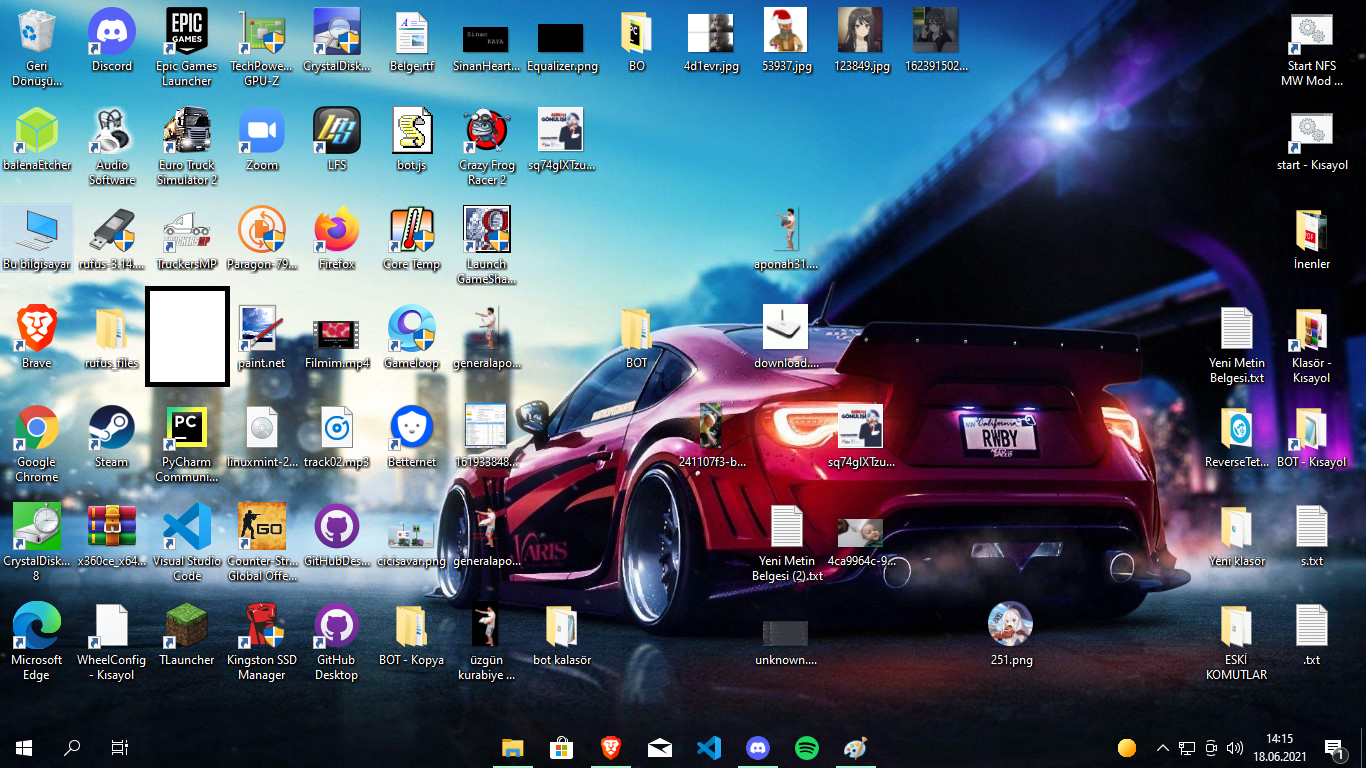Screen dimensions: 1366x768
Task: Open the Launch GameShark shortcut
Action: (x=487, y=245)
